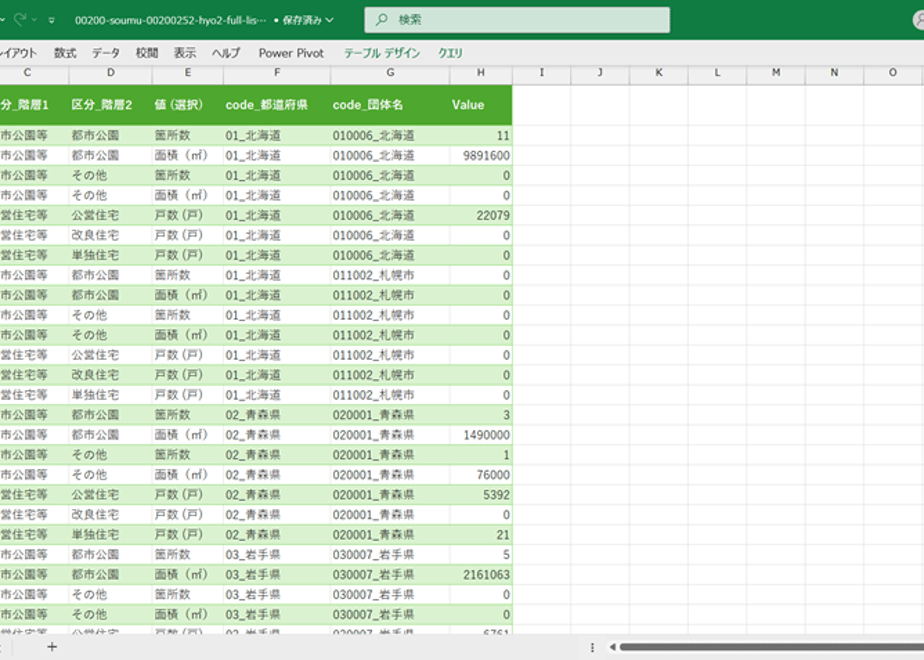Click the code_都道府県 table header cell
Viewport: 924px width, 660px height.
(277, 105)
